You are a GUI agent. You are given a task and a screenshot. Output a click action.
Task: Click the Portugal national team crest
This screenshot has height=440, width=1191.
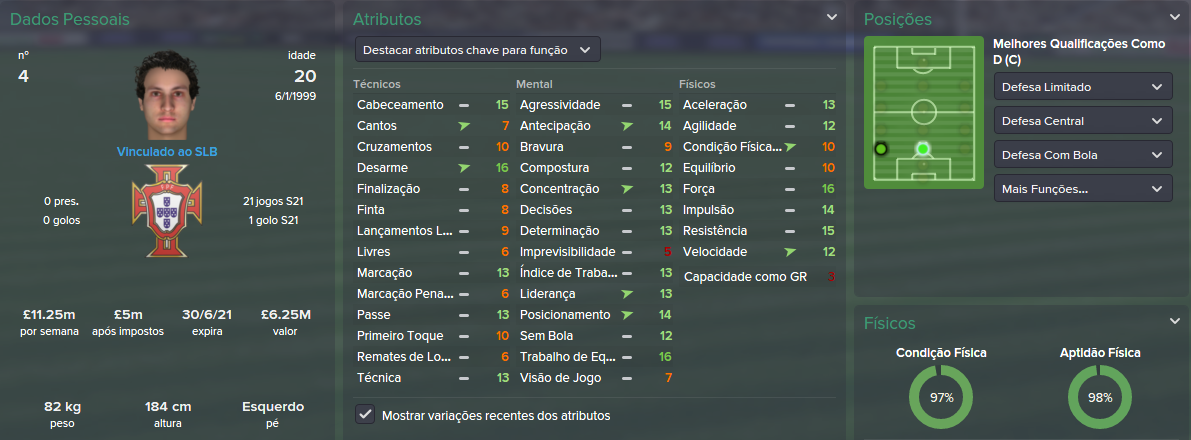pos(167,209)
